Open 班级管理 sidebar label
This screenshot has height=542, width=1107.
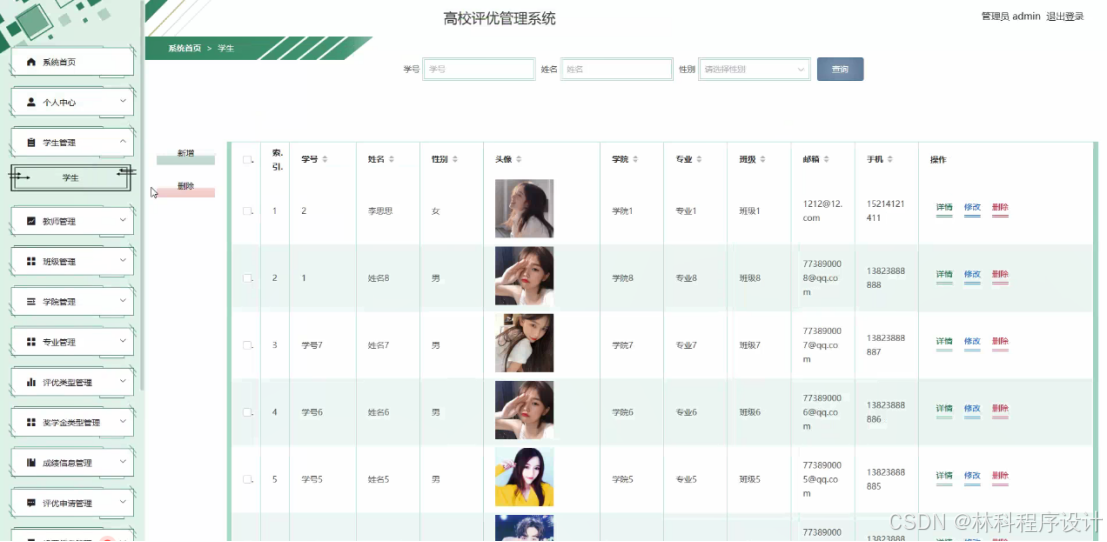59,261
